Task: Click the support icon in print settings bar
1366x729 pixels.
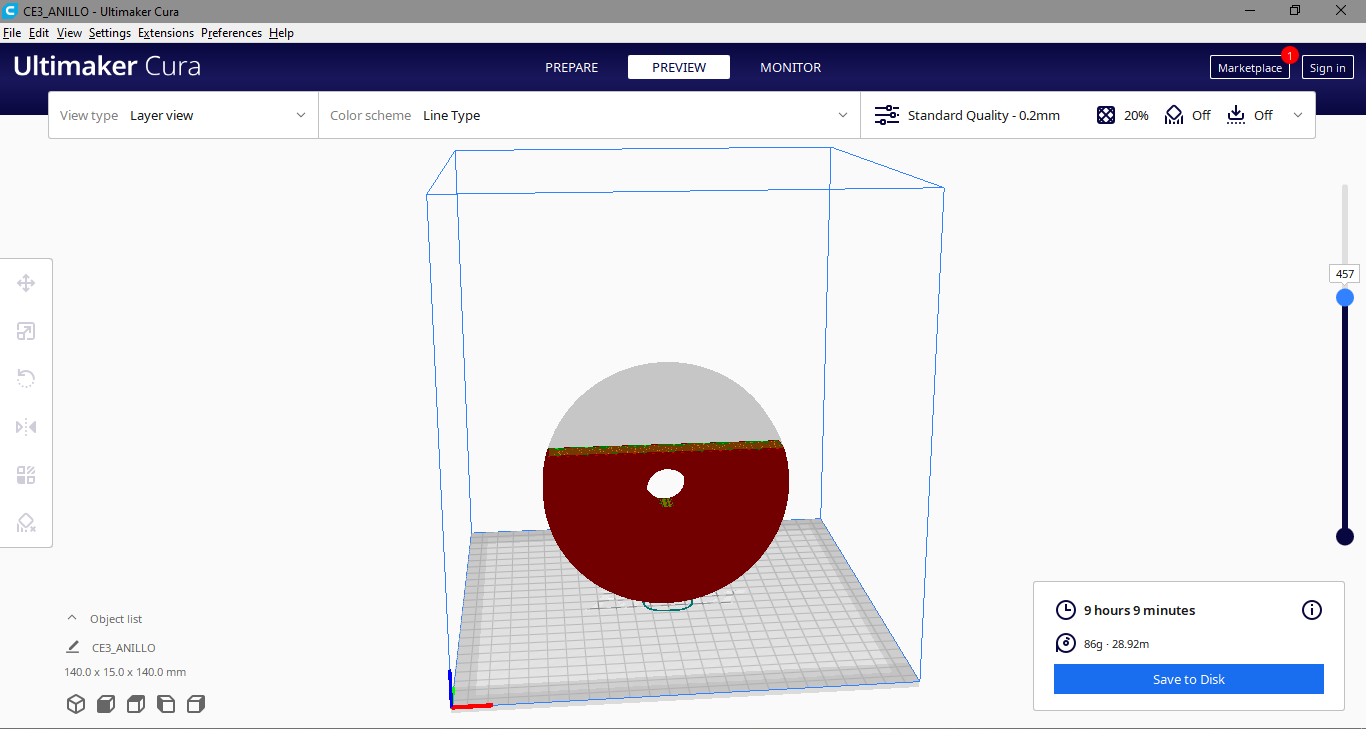Action: point(1174,115)
